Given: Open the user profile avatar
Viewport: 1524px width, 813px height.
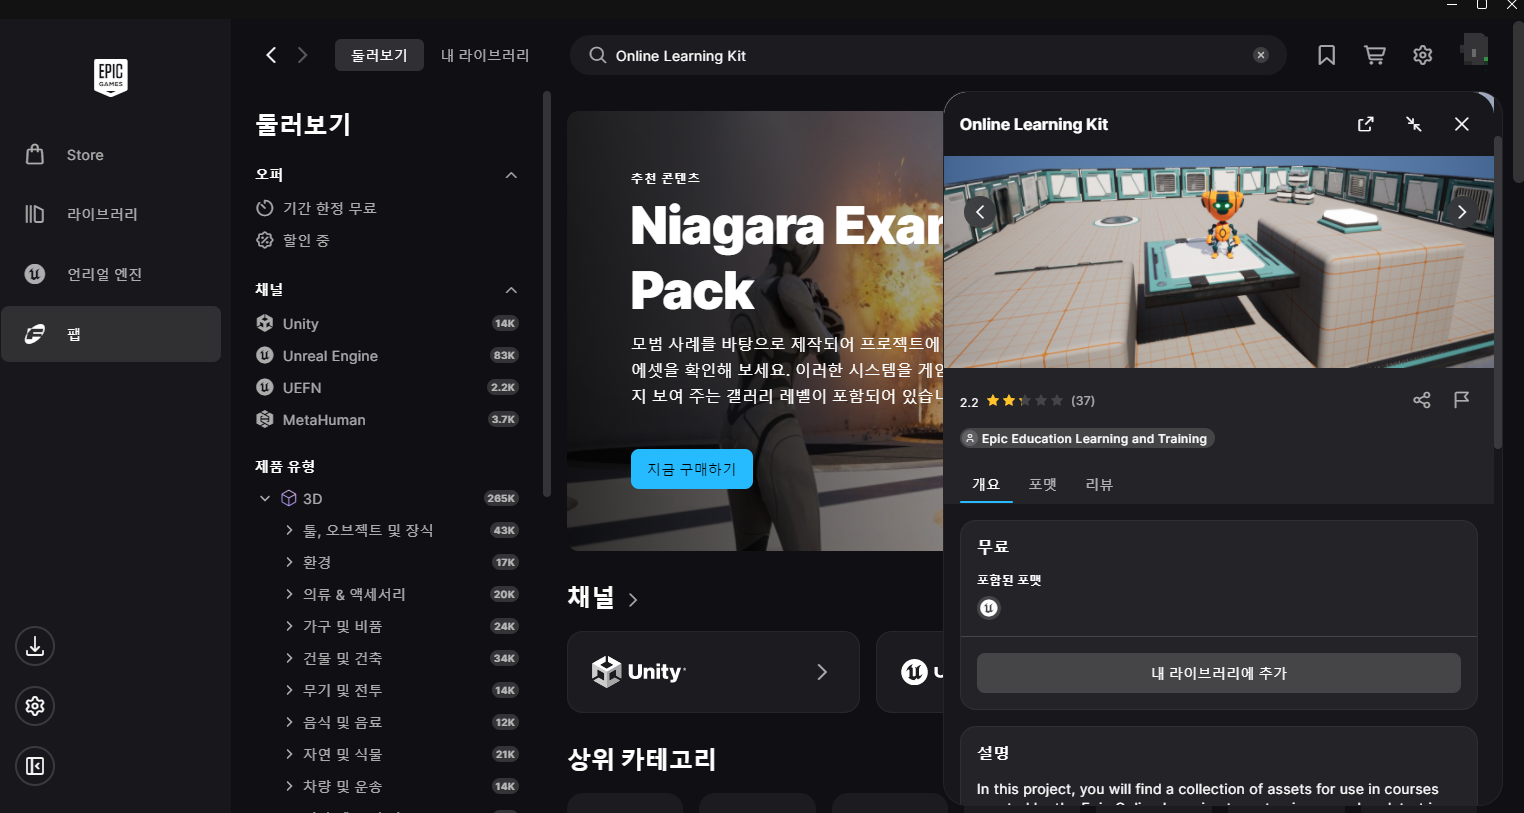Looking at the screenshot, I should pos(1474,49).
